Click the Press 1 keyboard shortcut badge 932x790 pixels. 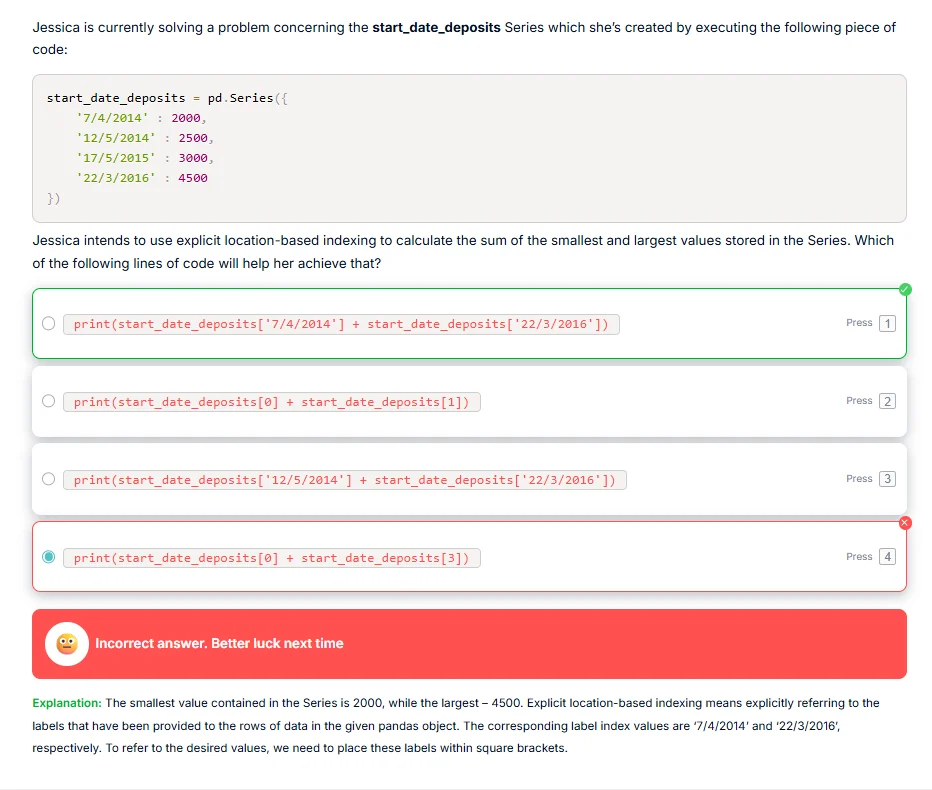point(887,323)
